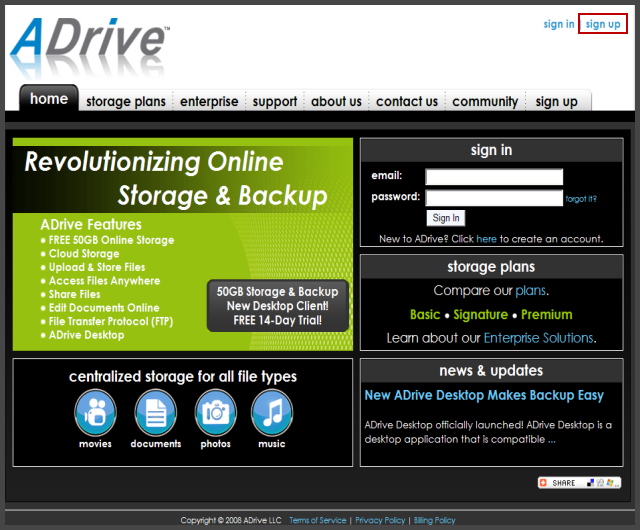Image resolution: width=640 pixels, height=530 pixels.
Task: Open the Enterprise Solutions link
Action: 538,338
